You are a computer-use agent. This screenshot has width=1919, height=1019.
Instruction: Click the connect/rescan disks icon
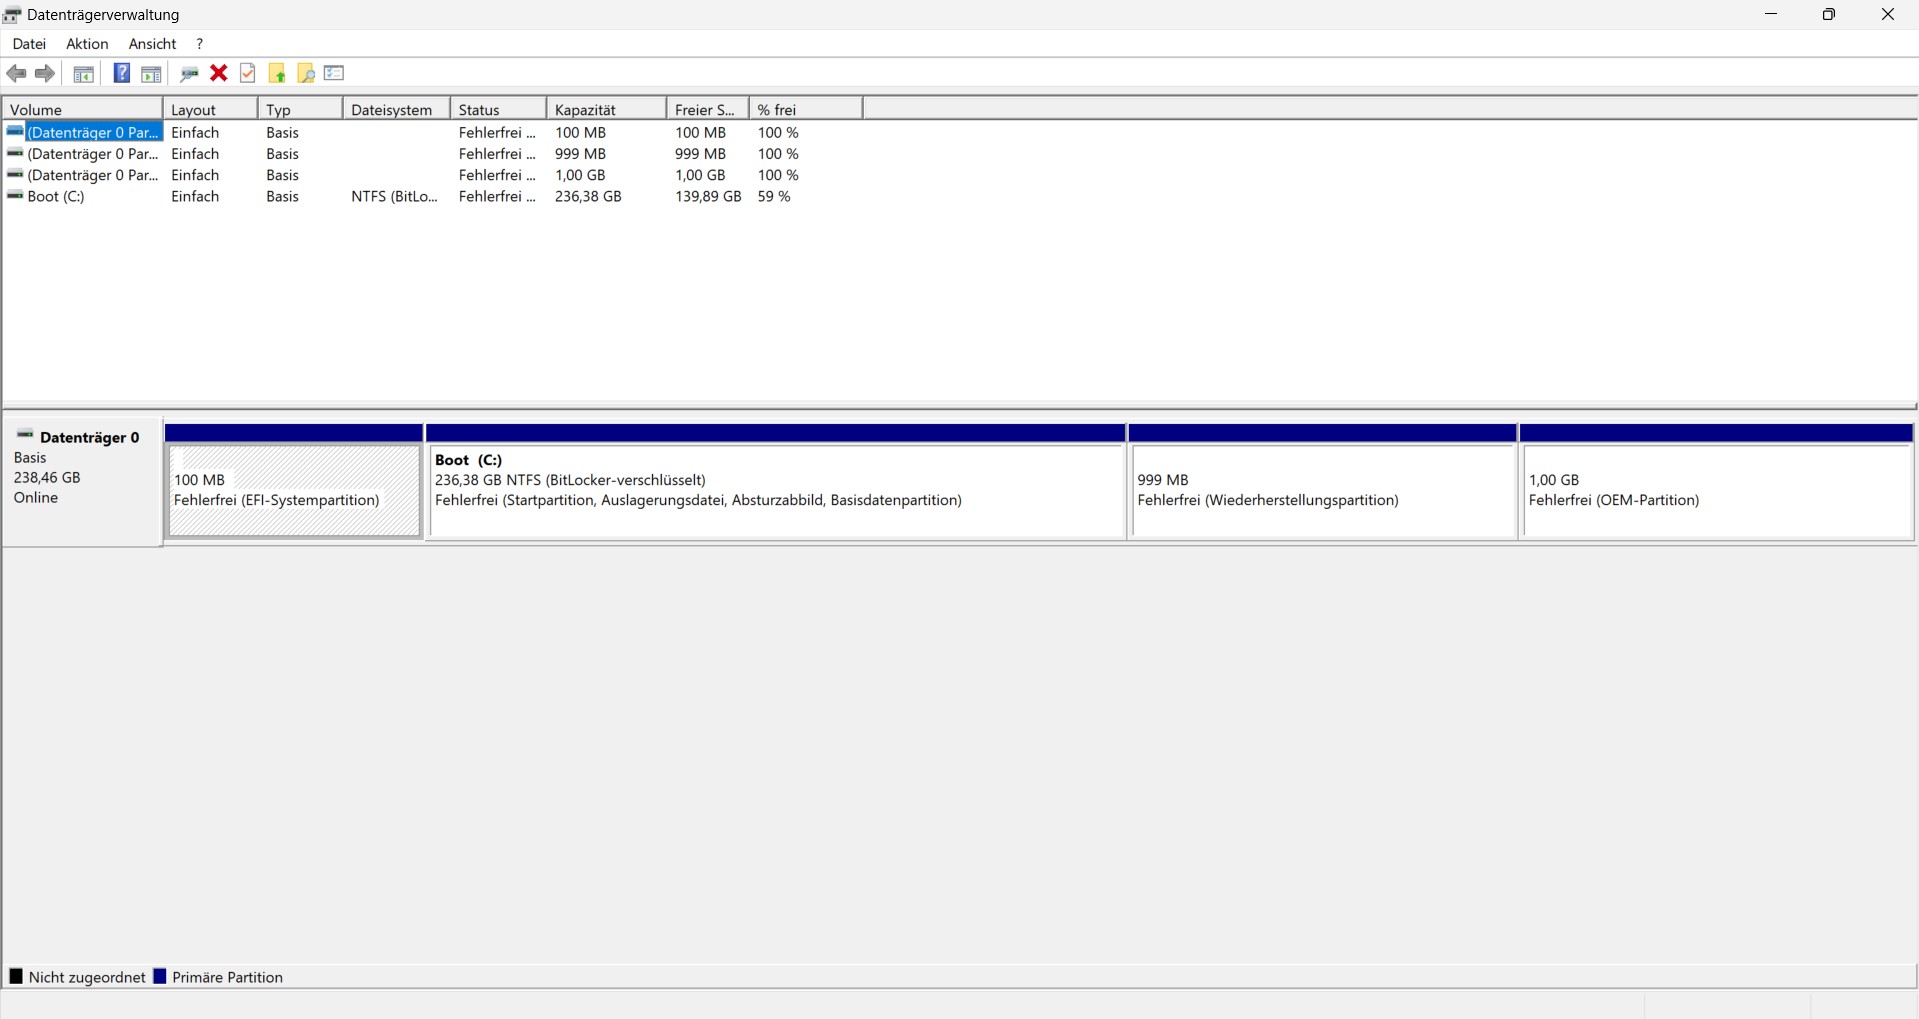(x=189, y=73)
